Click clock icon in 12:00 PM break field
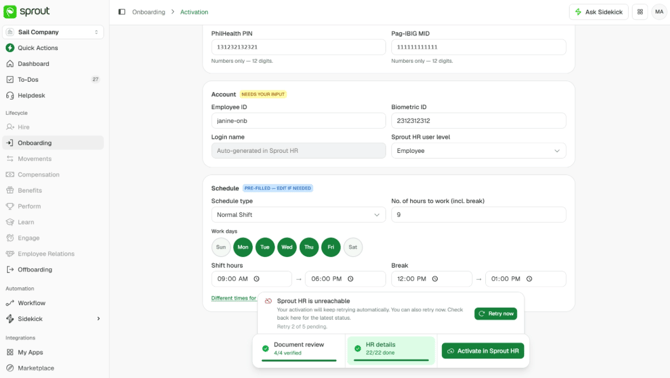 [x=435, y=279]
